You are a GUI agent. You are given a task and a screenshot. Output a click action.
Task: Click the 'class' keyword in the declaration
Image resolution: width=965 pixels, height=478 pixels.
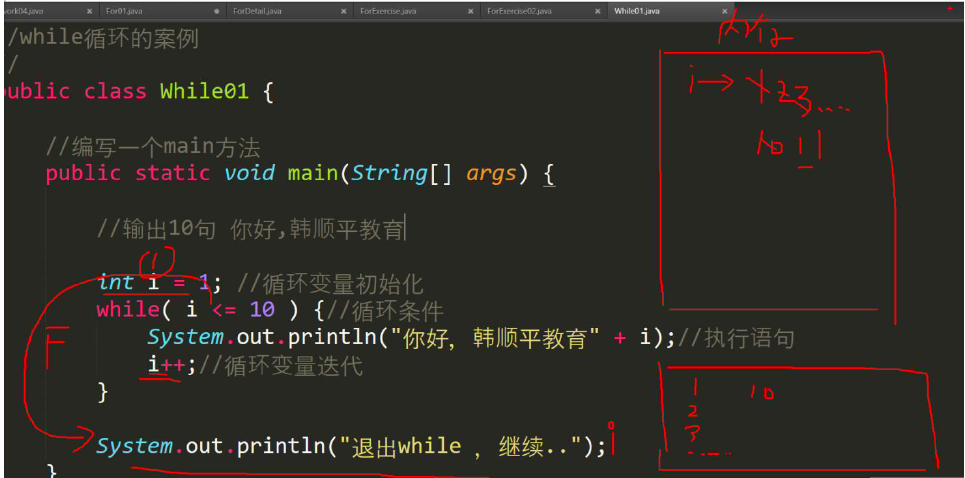115,92
